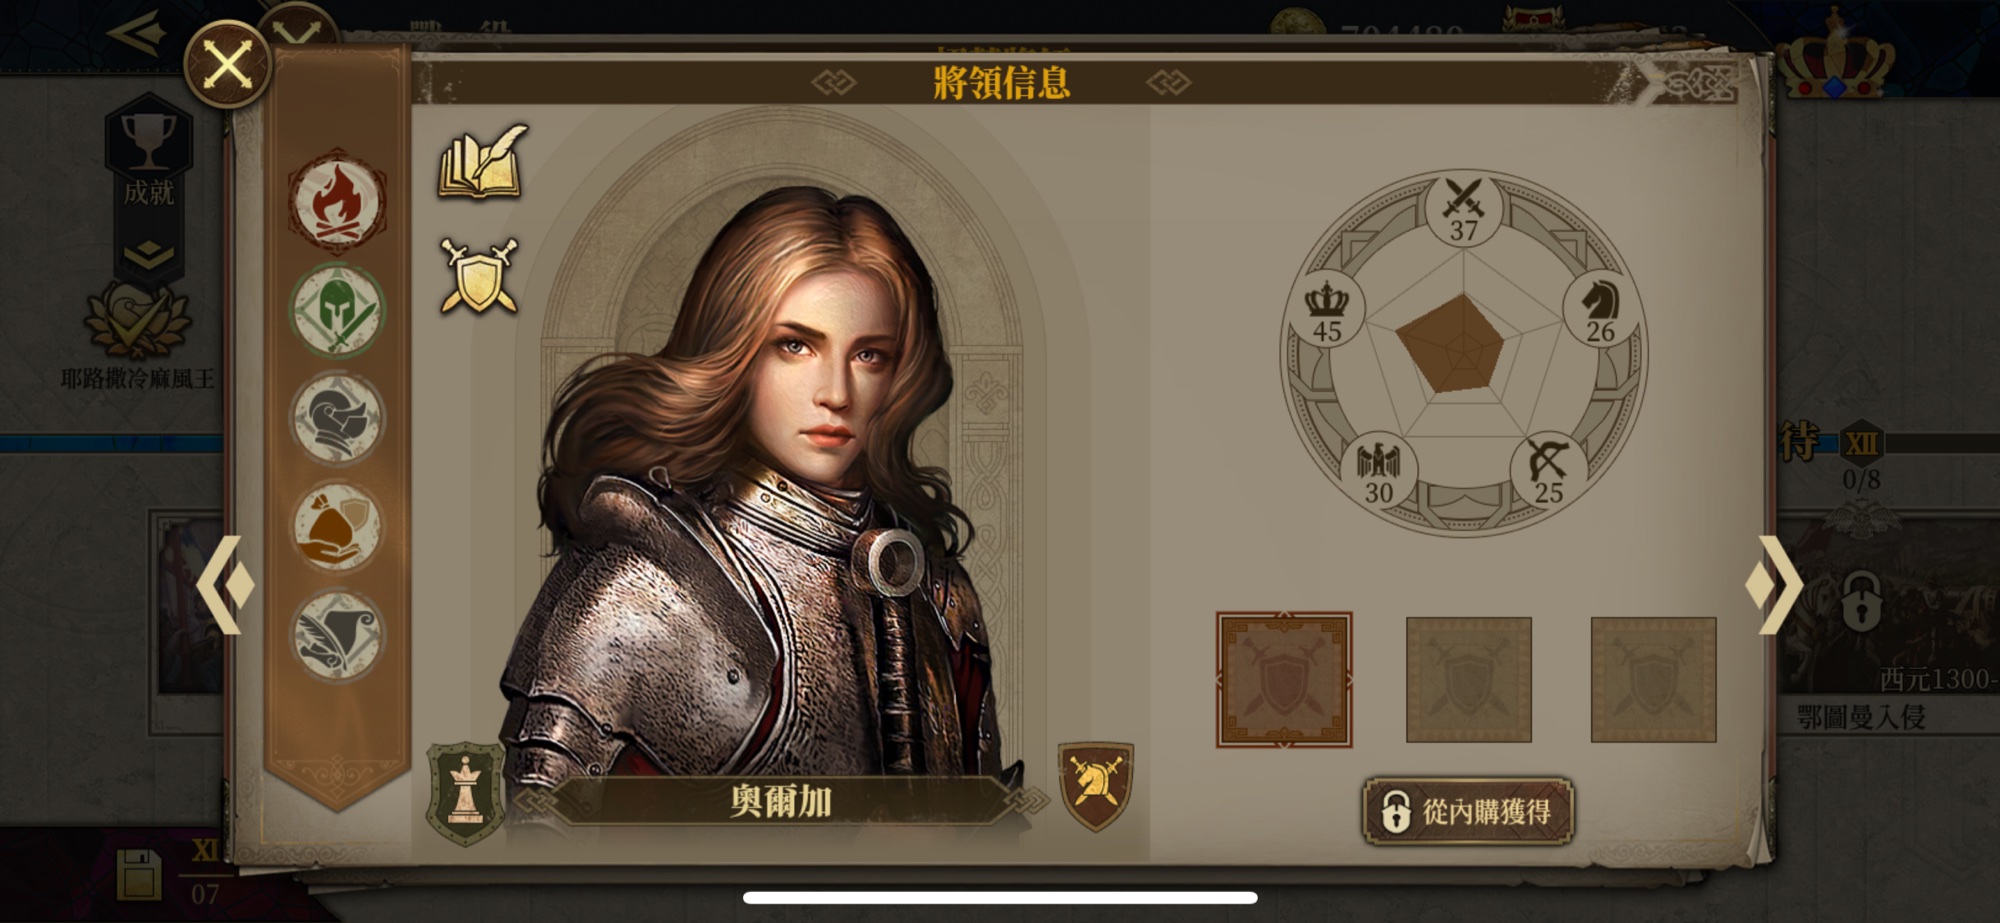Go to next general with right arrow
Viewport: 2000px width, 923px height.
[1774, 585]
